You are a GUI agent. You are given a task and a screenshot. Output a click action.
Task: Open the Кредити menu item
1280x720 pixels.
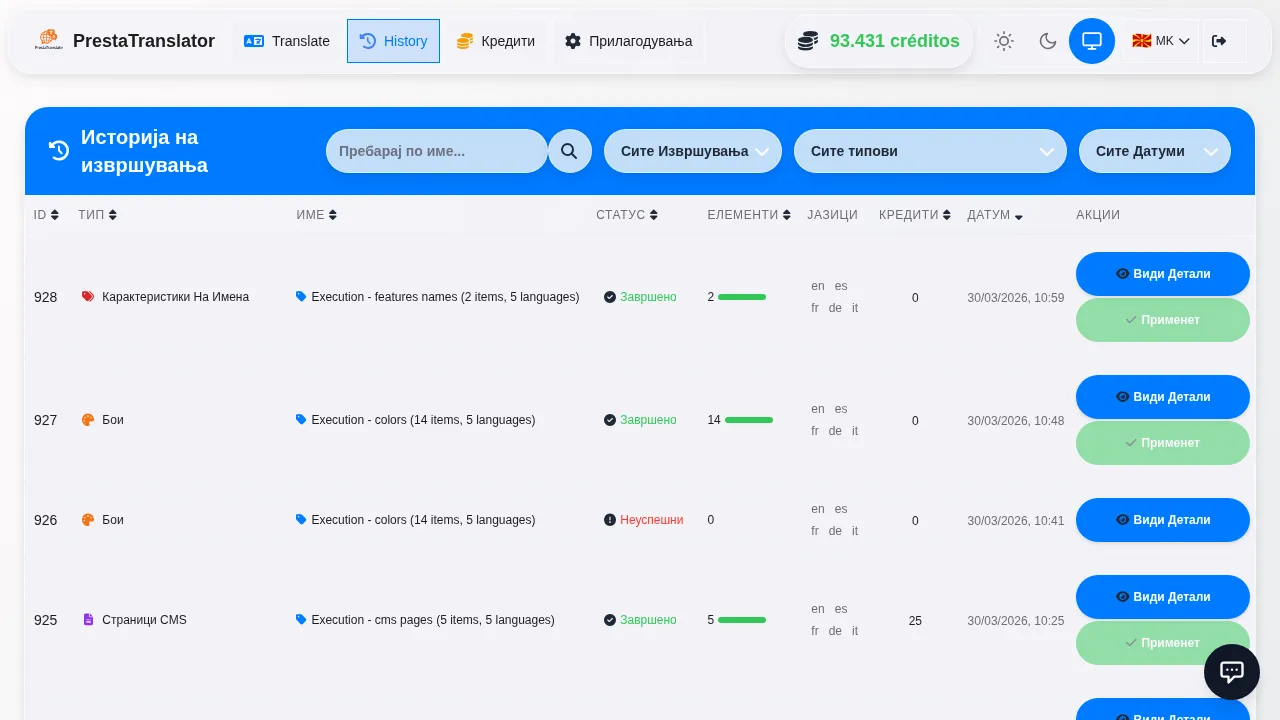point(496,41)
